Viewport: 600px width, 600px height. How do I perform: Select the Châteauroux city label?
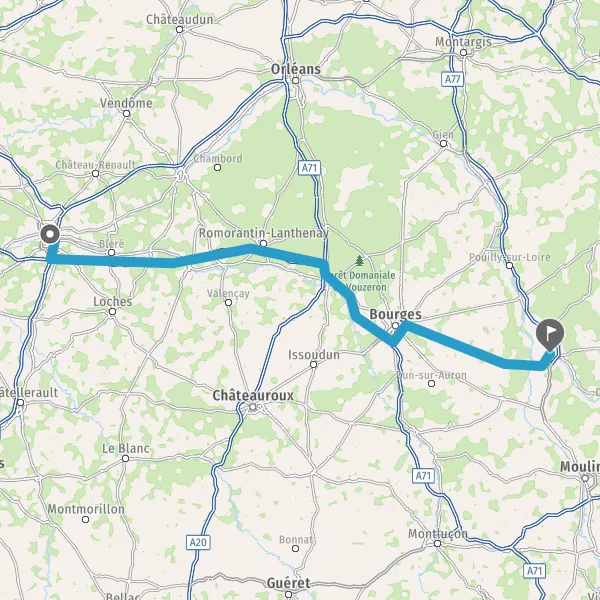(253, 395)
